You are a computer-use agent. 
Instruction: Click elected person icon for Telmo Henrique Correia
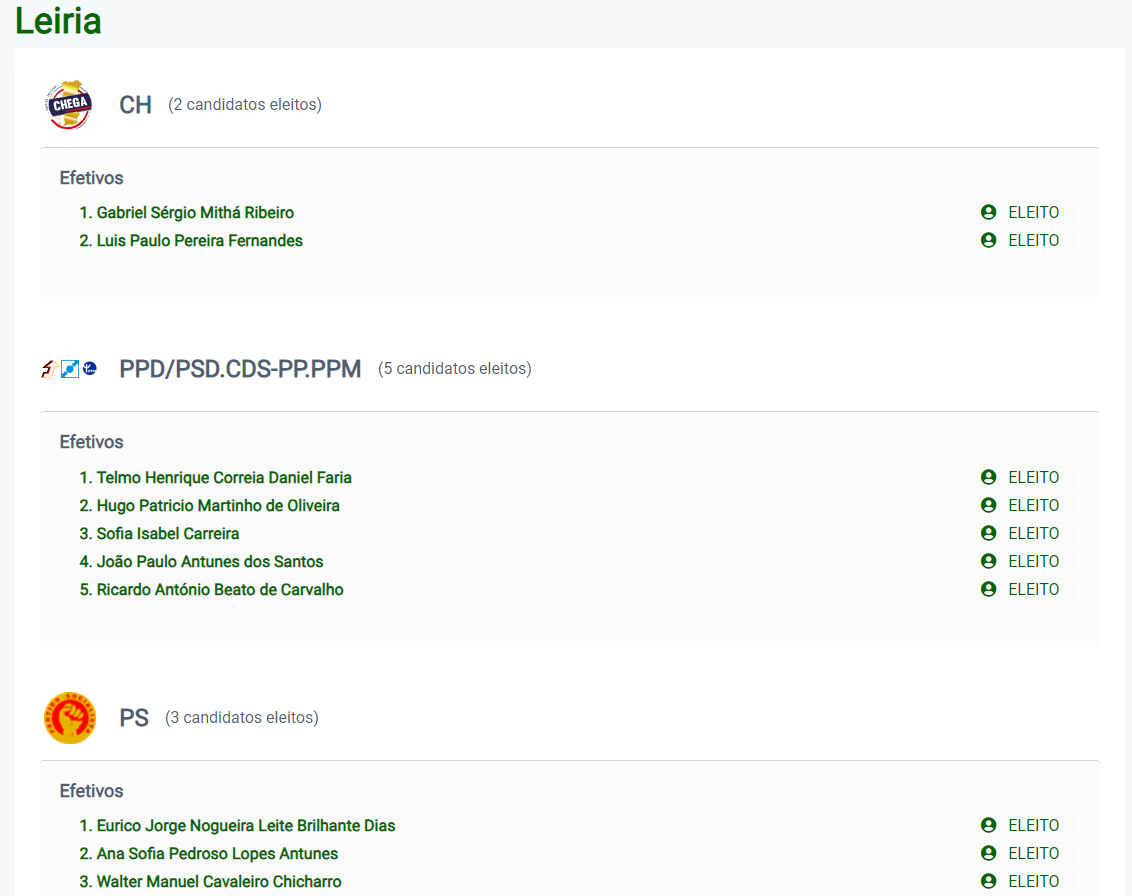point(988,477)
